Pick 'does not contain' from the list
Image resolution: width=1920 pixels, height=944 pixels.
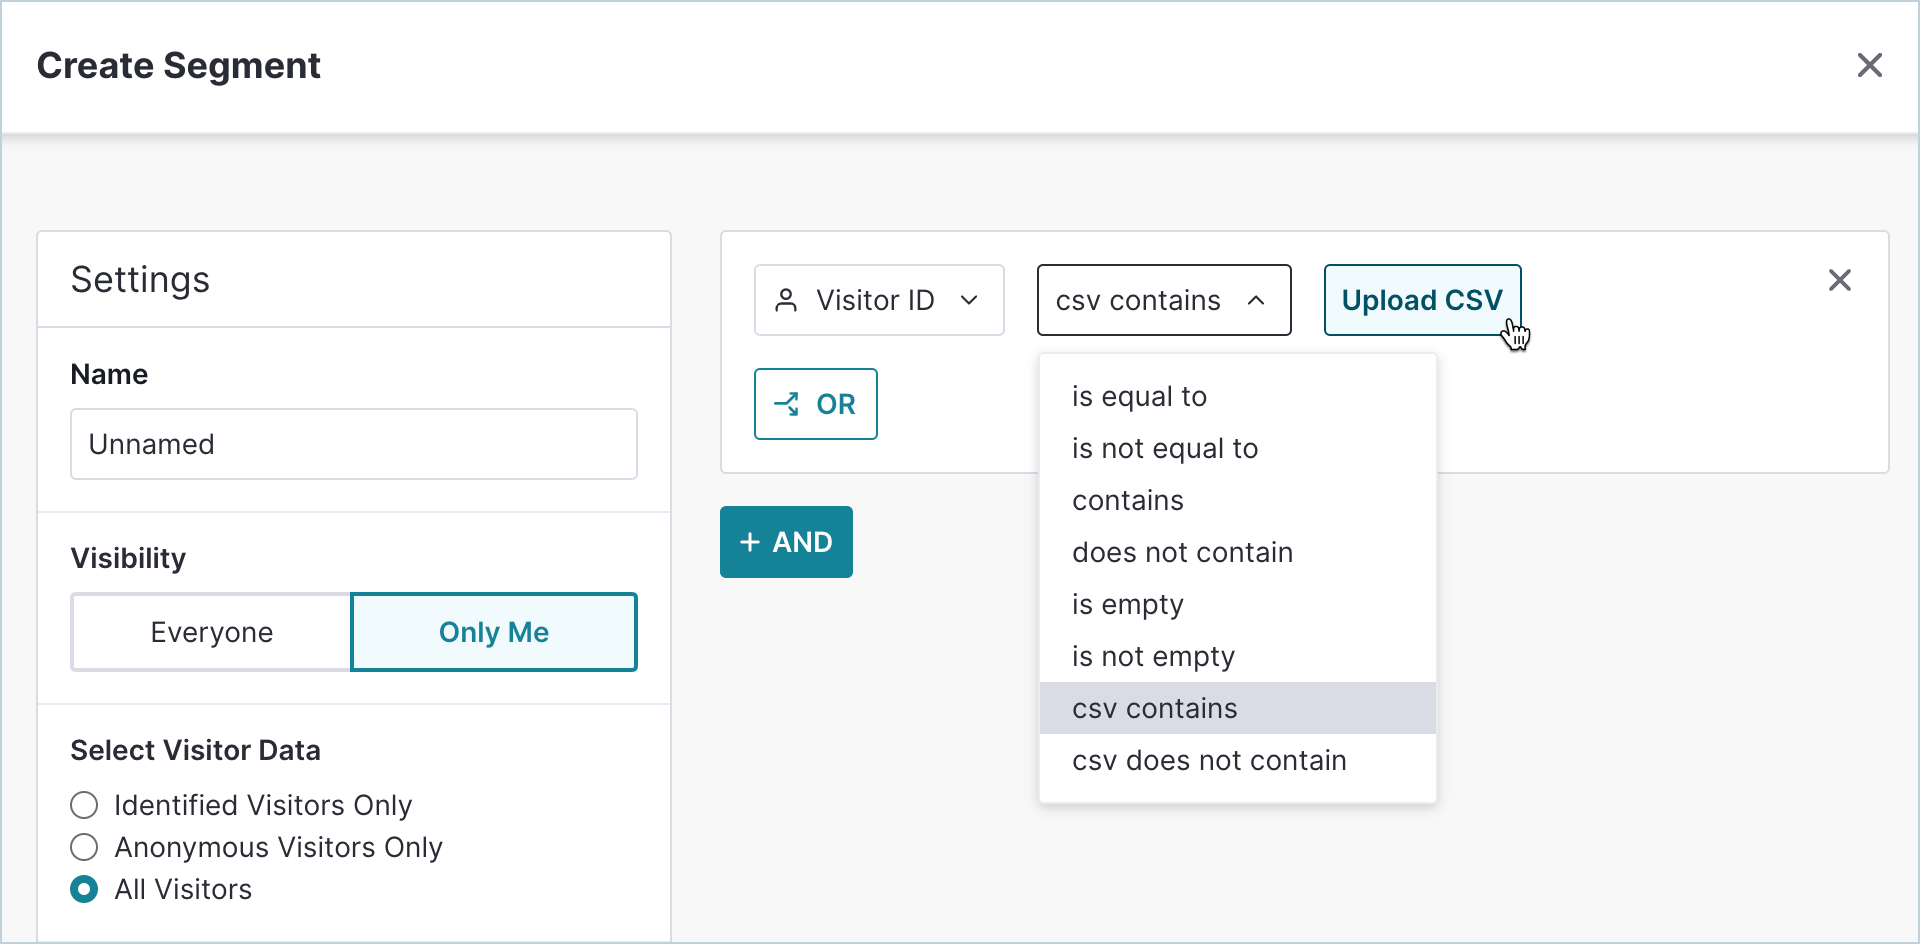click(x=1182, y=552)
